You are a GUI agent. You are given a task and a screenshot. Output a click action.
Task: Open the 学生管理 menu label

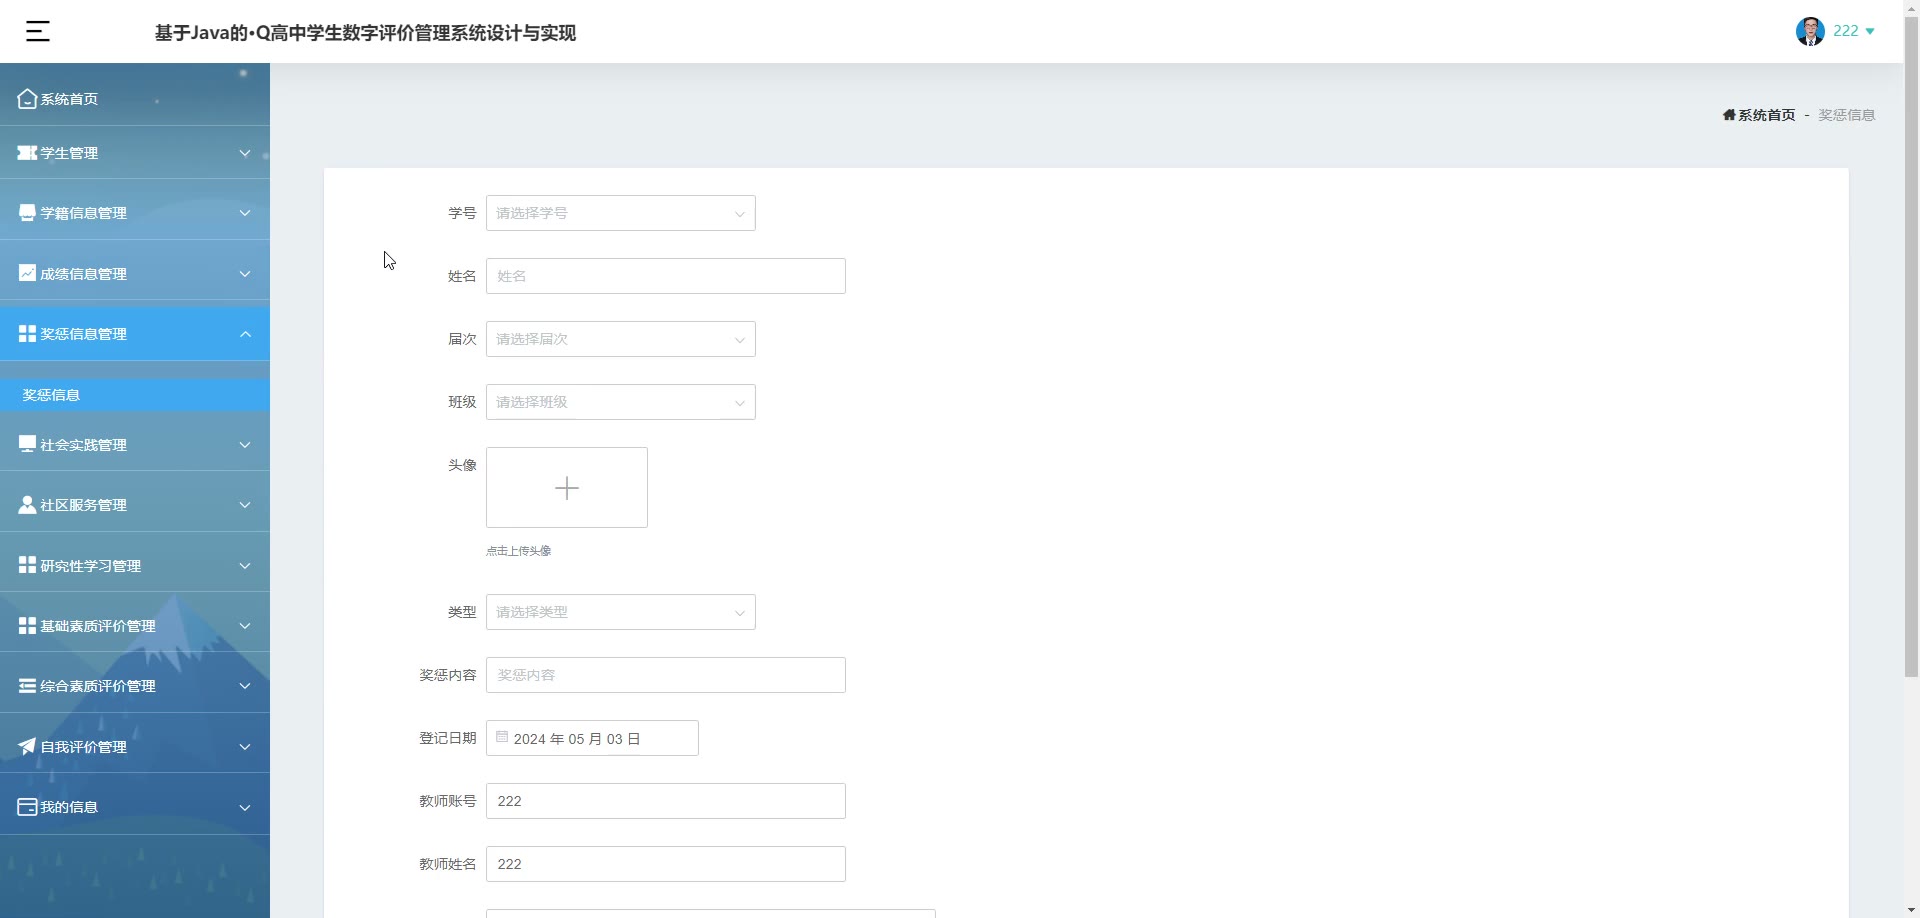click(x=69, y=153)
